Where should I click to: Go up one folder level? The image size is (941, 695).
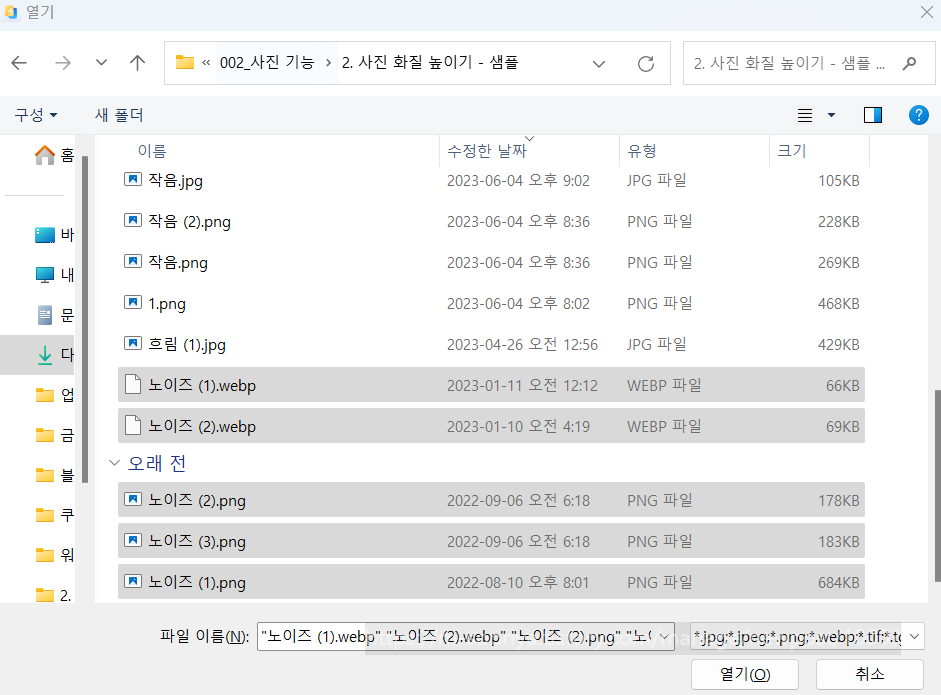click(137, 62)
